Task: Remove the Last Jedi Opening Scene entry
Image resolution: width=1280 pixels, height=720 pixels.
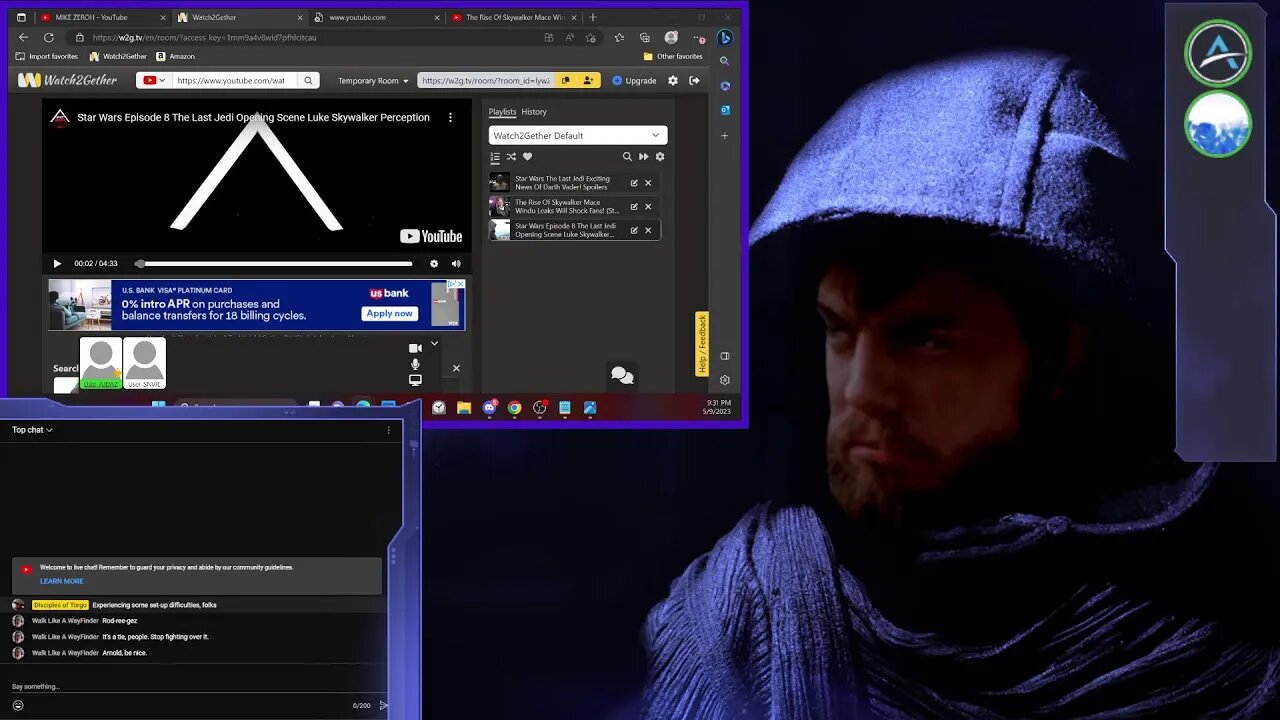Action: tap(648, 230)
